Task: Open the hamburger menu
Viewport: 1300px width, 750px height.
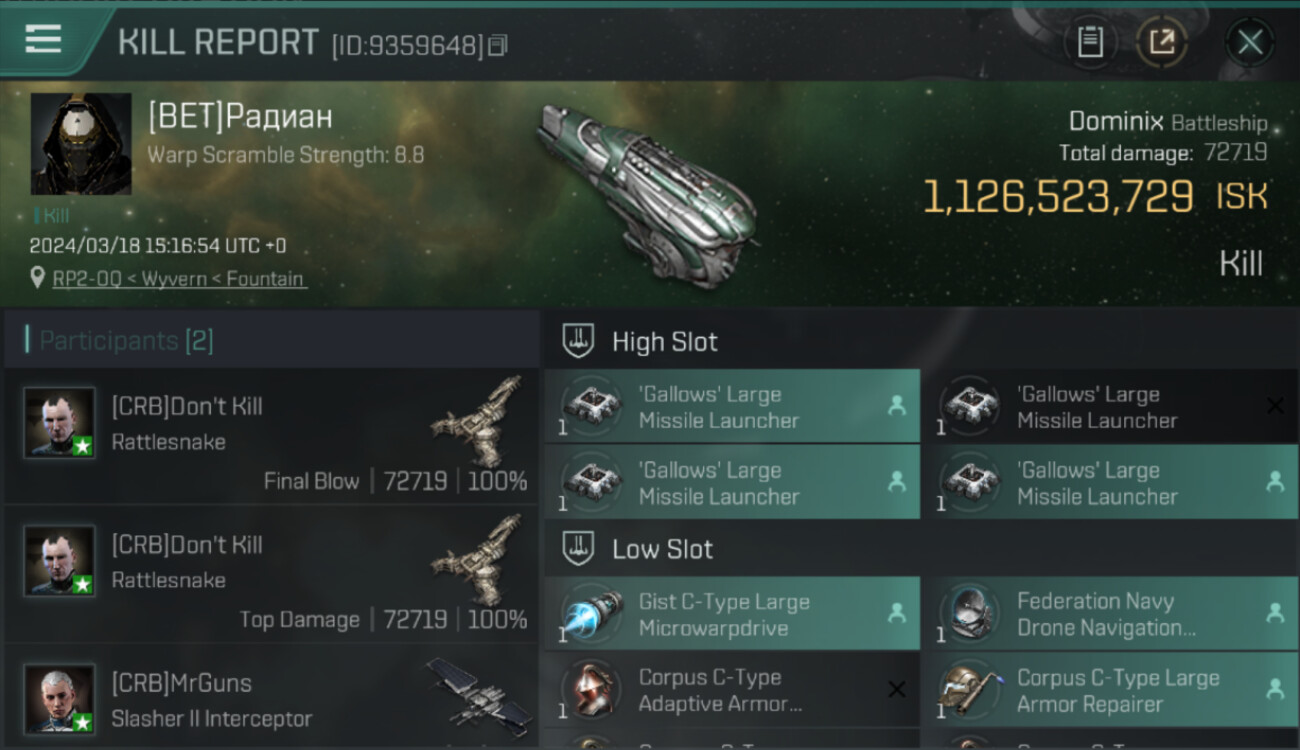Action: click(x=43, y=39)
